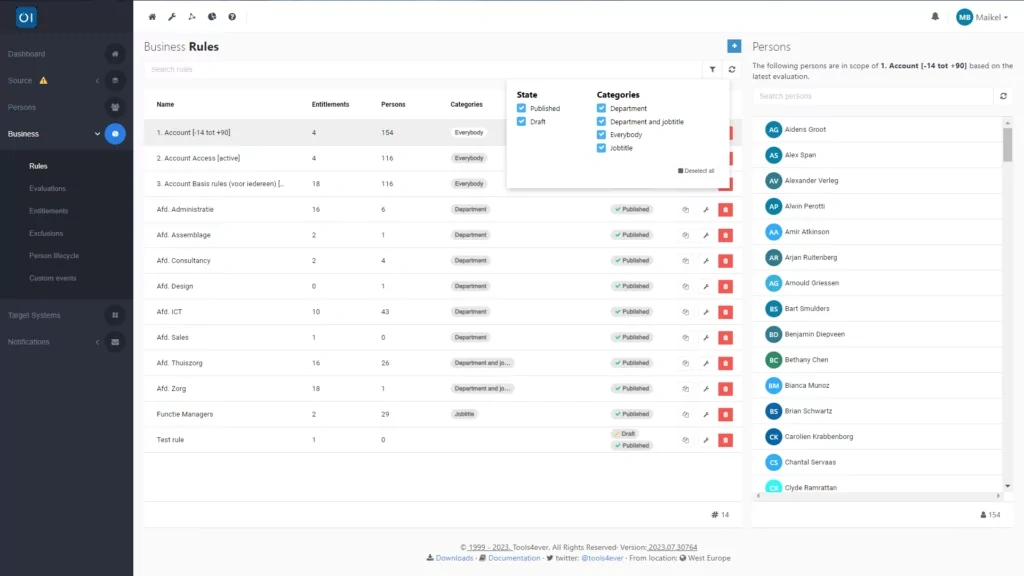
Task: Open the home icon in the top toolbar
Action: click(x=151, y=16)
